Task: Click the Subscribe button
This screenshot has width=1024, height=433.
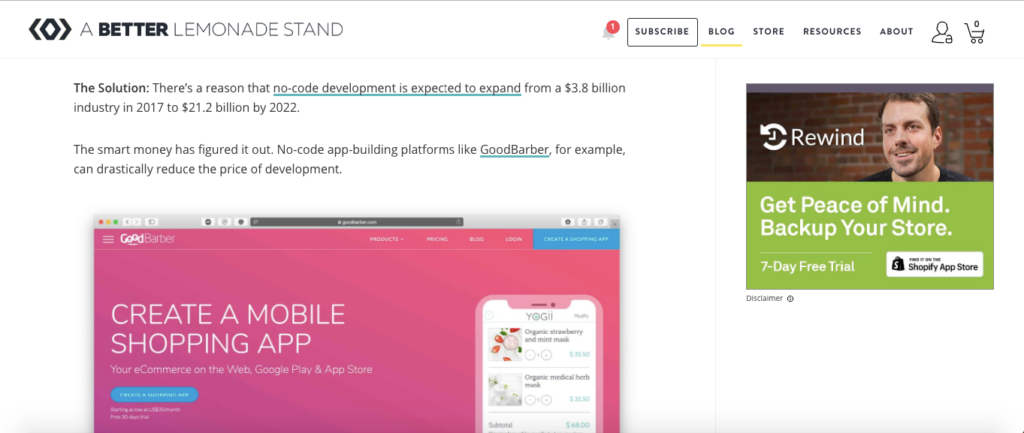Action: (662, 32)
